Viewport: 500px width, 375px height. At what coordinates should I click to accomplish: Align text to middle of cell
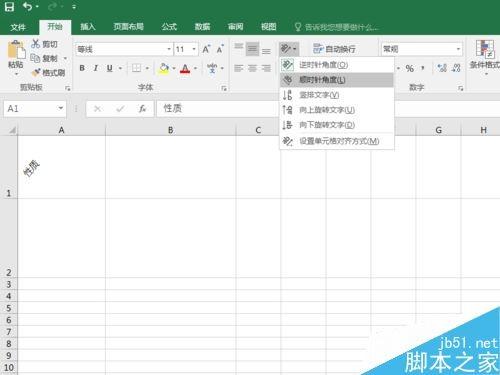(252, 49)
